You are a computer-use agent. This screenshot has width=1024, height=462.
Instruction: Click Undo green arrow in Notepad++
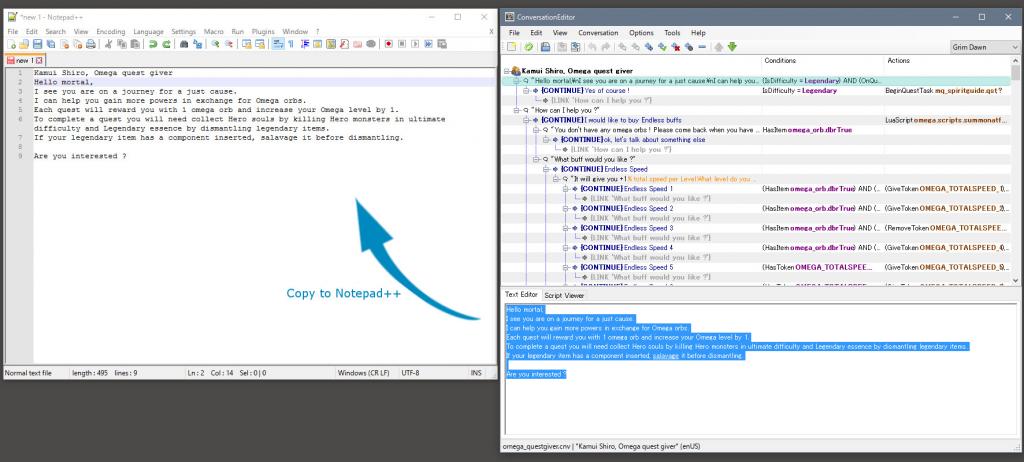point(152,44)
